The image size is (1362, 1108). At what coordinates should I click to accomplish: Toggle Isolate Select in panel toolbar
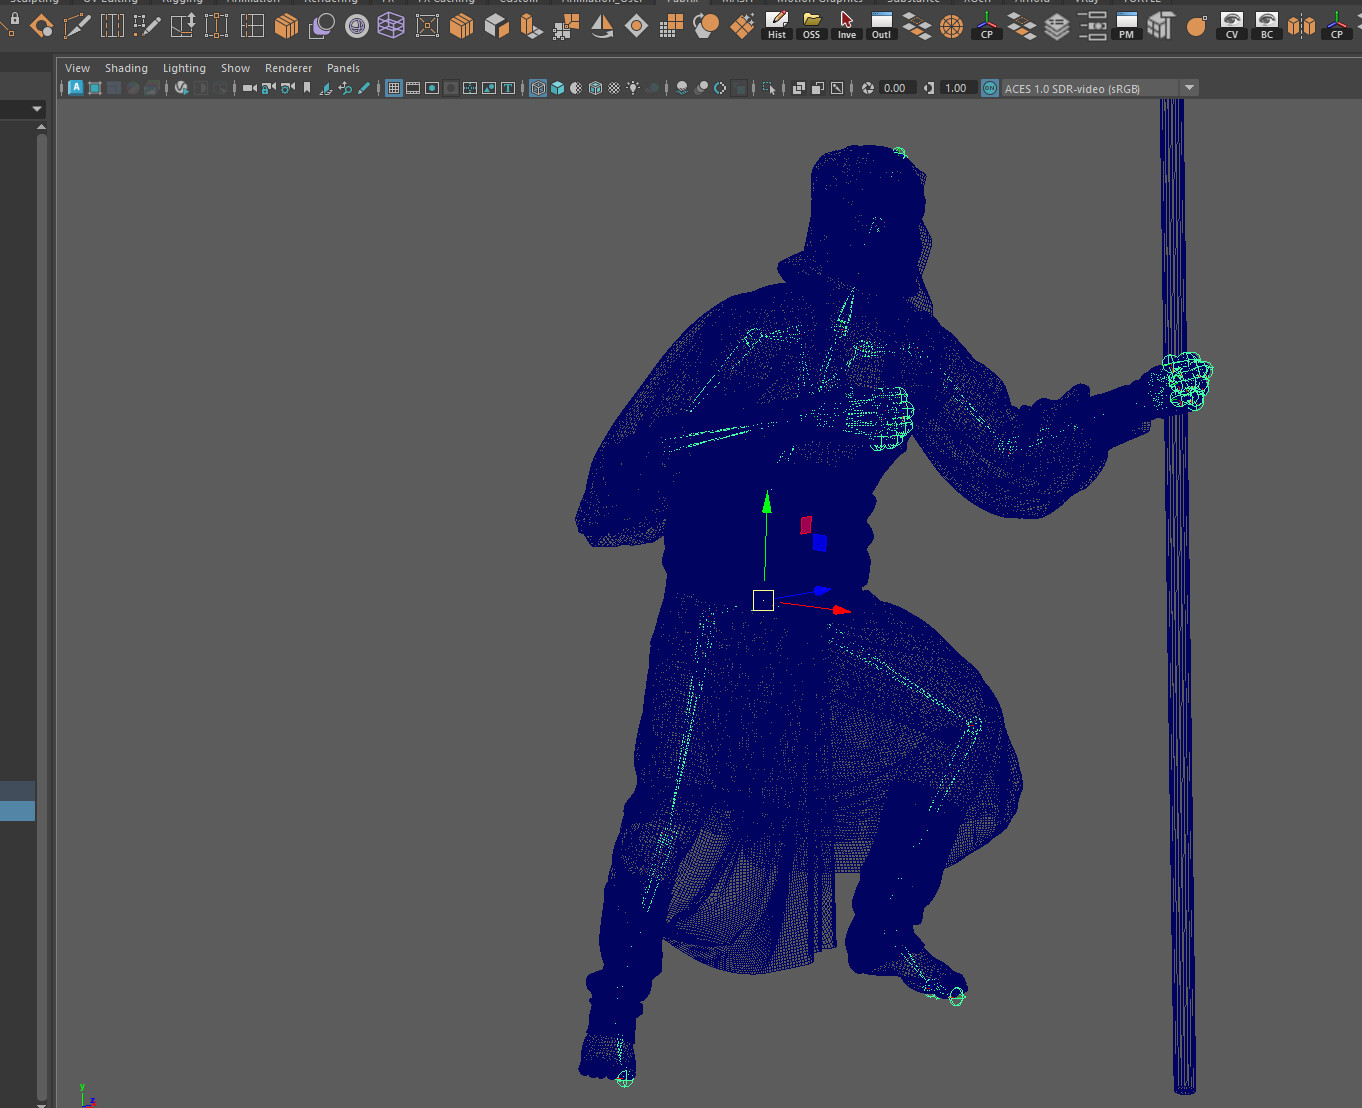(x=769, y=88)
